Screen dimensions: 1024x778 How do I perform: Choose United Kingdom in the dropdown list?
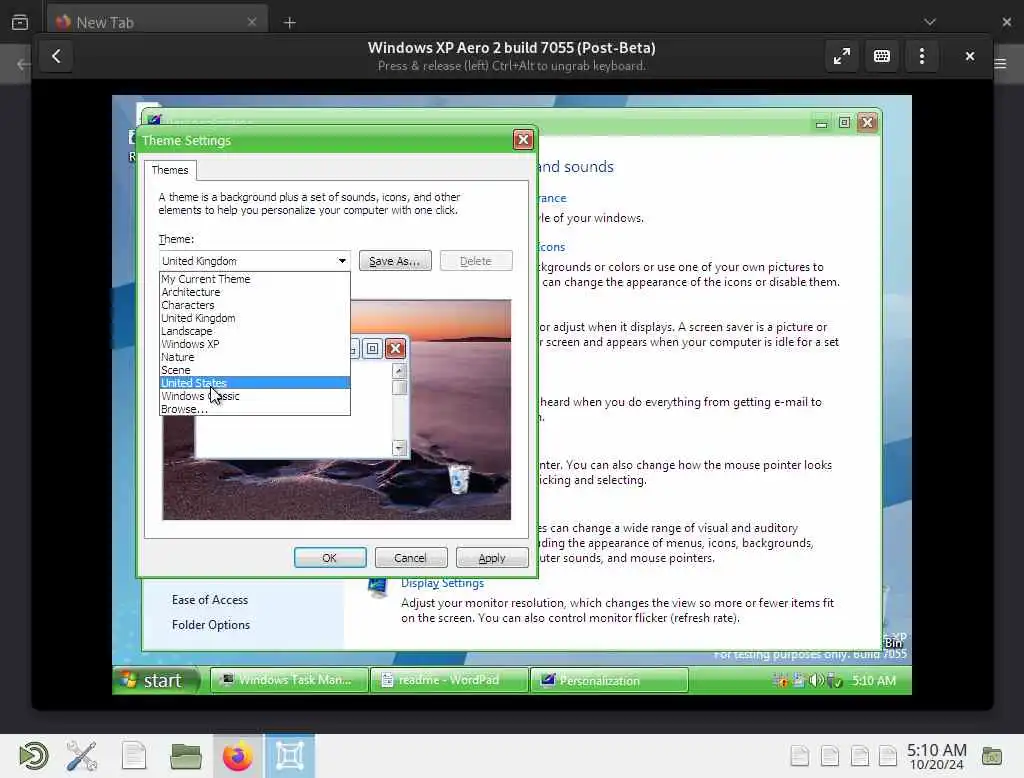255,318
